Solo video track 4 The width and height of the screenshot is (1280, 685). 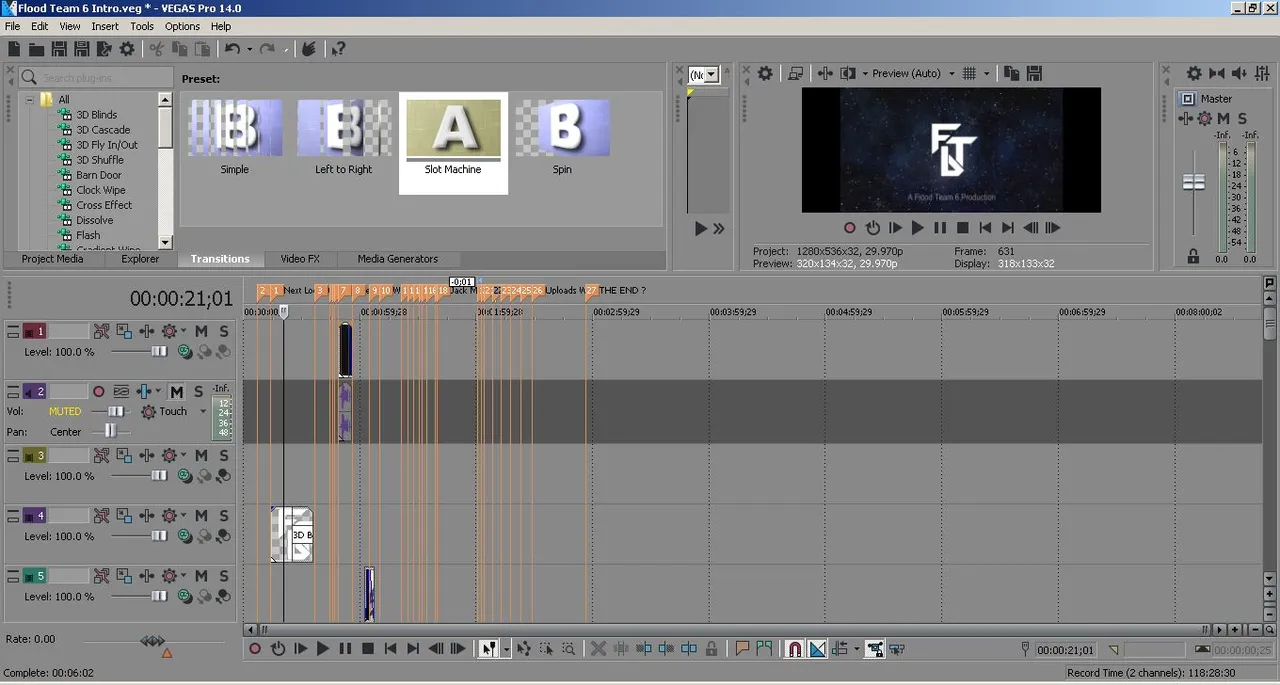(224, 516)
